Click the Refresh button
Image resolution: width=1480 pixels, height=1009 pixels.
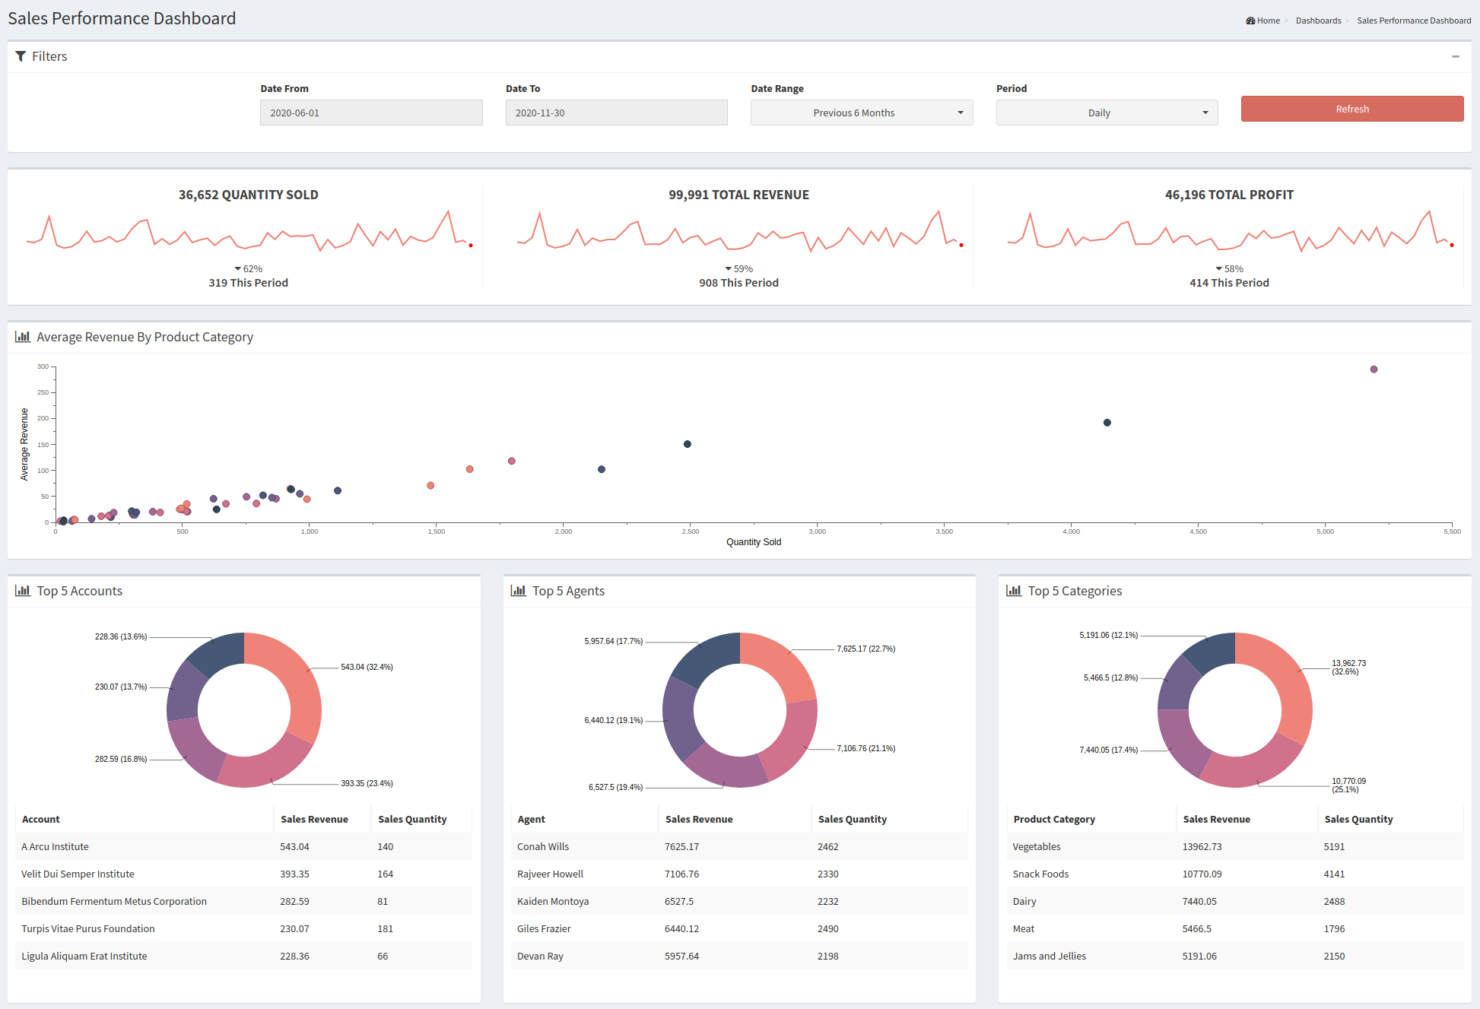tap(1351, 108)
